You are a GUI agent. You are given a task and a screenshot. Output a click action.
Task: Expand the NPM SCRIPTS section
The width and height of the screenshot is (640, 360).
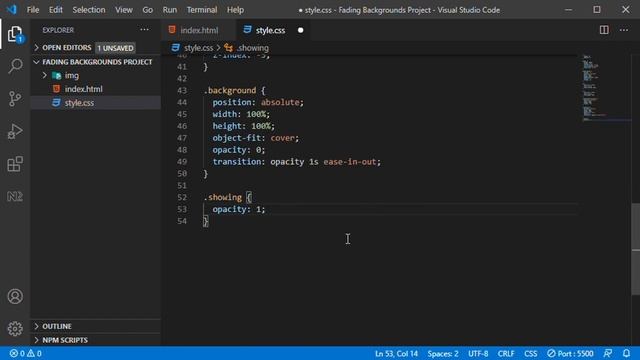pos(37,340)
